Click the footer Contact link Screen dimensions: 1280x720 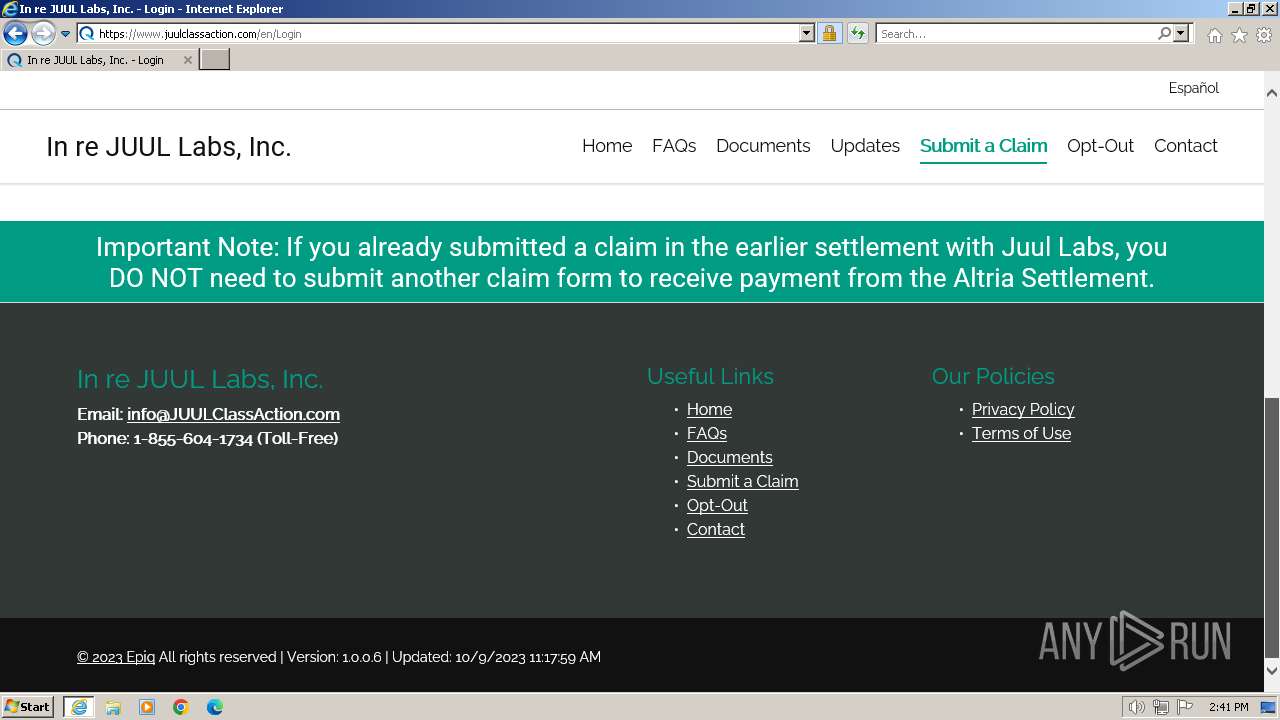(x=715, y=529)
